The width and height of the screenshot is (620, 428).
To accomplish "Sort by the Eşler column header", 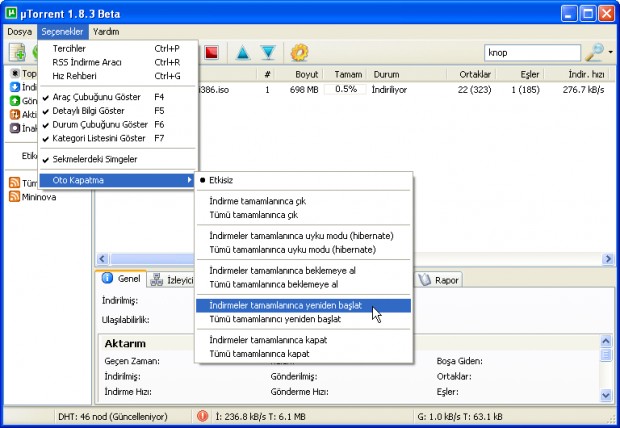I will click(x=520, y=74).
